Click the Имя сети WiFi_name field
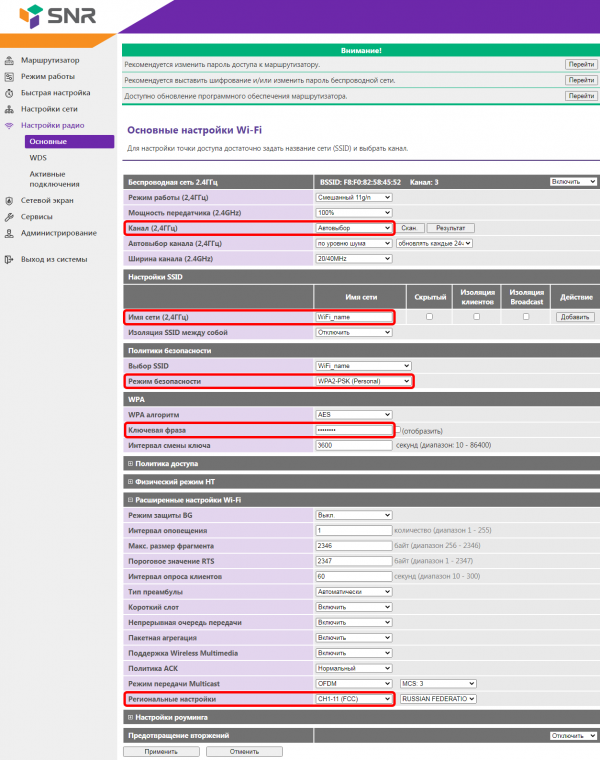This screenshot has width=600, height=760. (354, 317)
